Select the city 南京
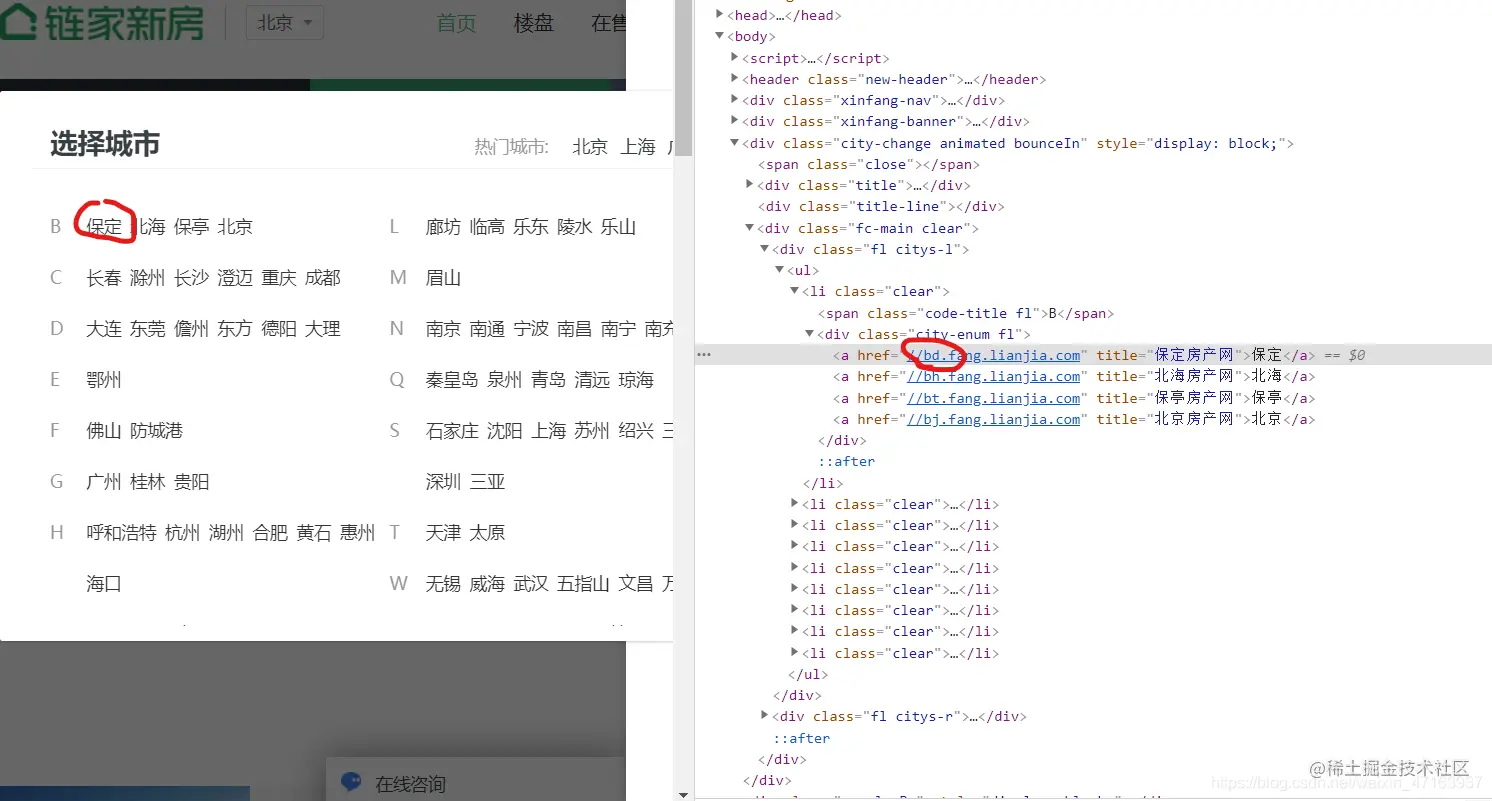The width and height of the screenshot is (1492, 801). (x=443, y=329)
